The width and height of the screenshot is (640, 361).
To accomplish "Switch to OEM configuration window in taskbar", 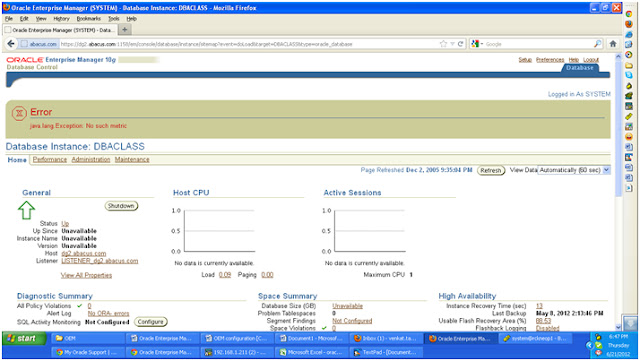I will [238, 338].
